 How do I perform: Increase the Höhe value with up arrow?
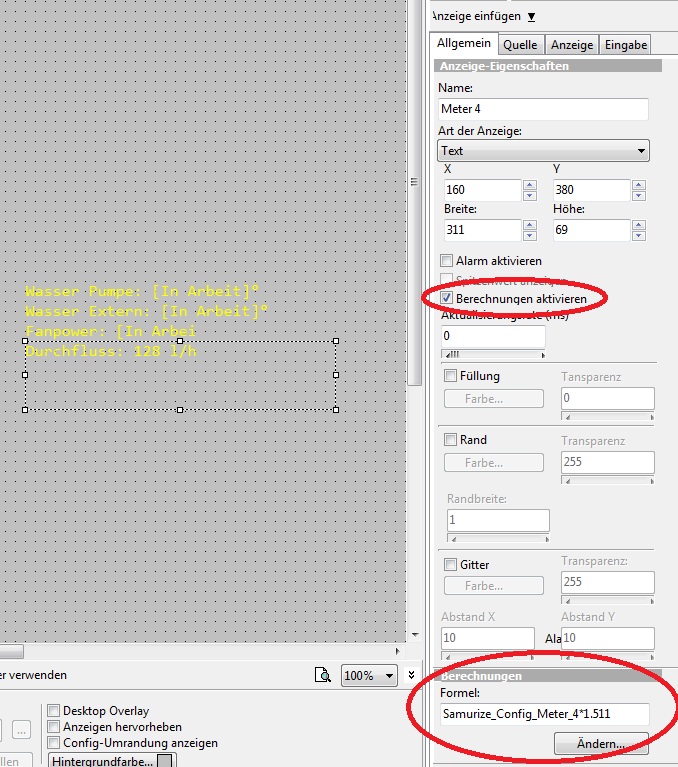638,225
